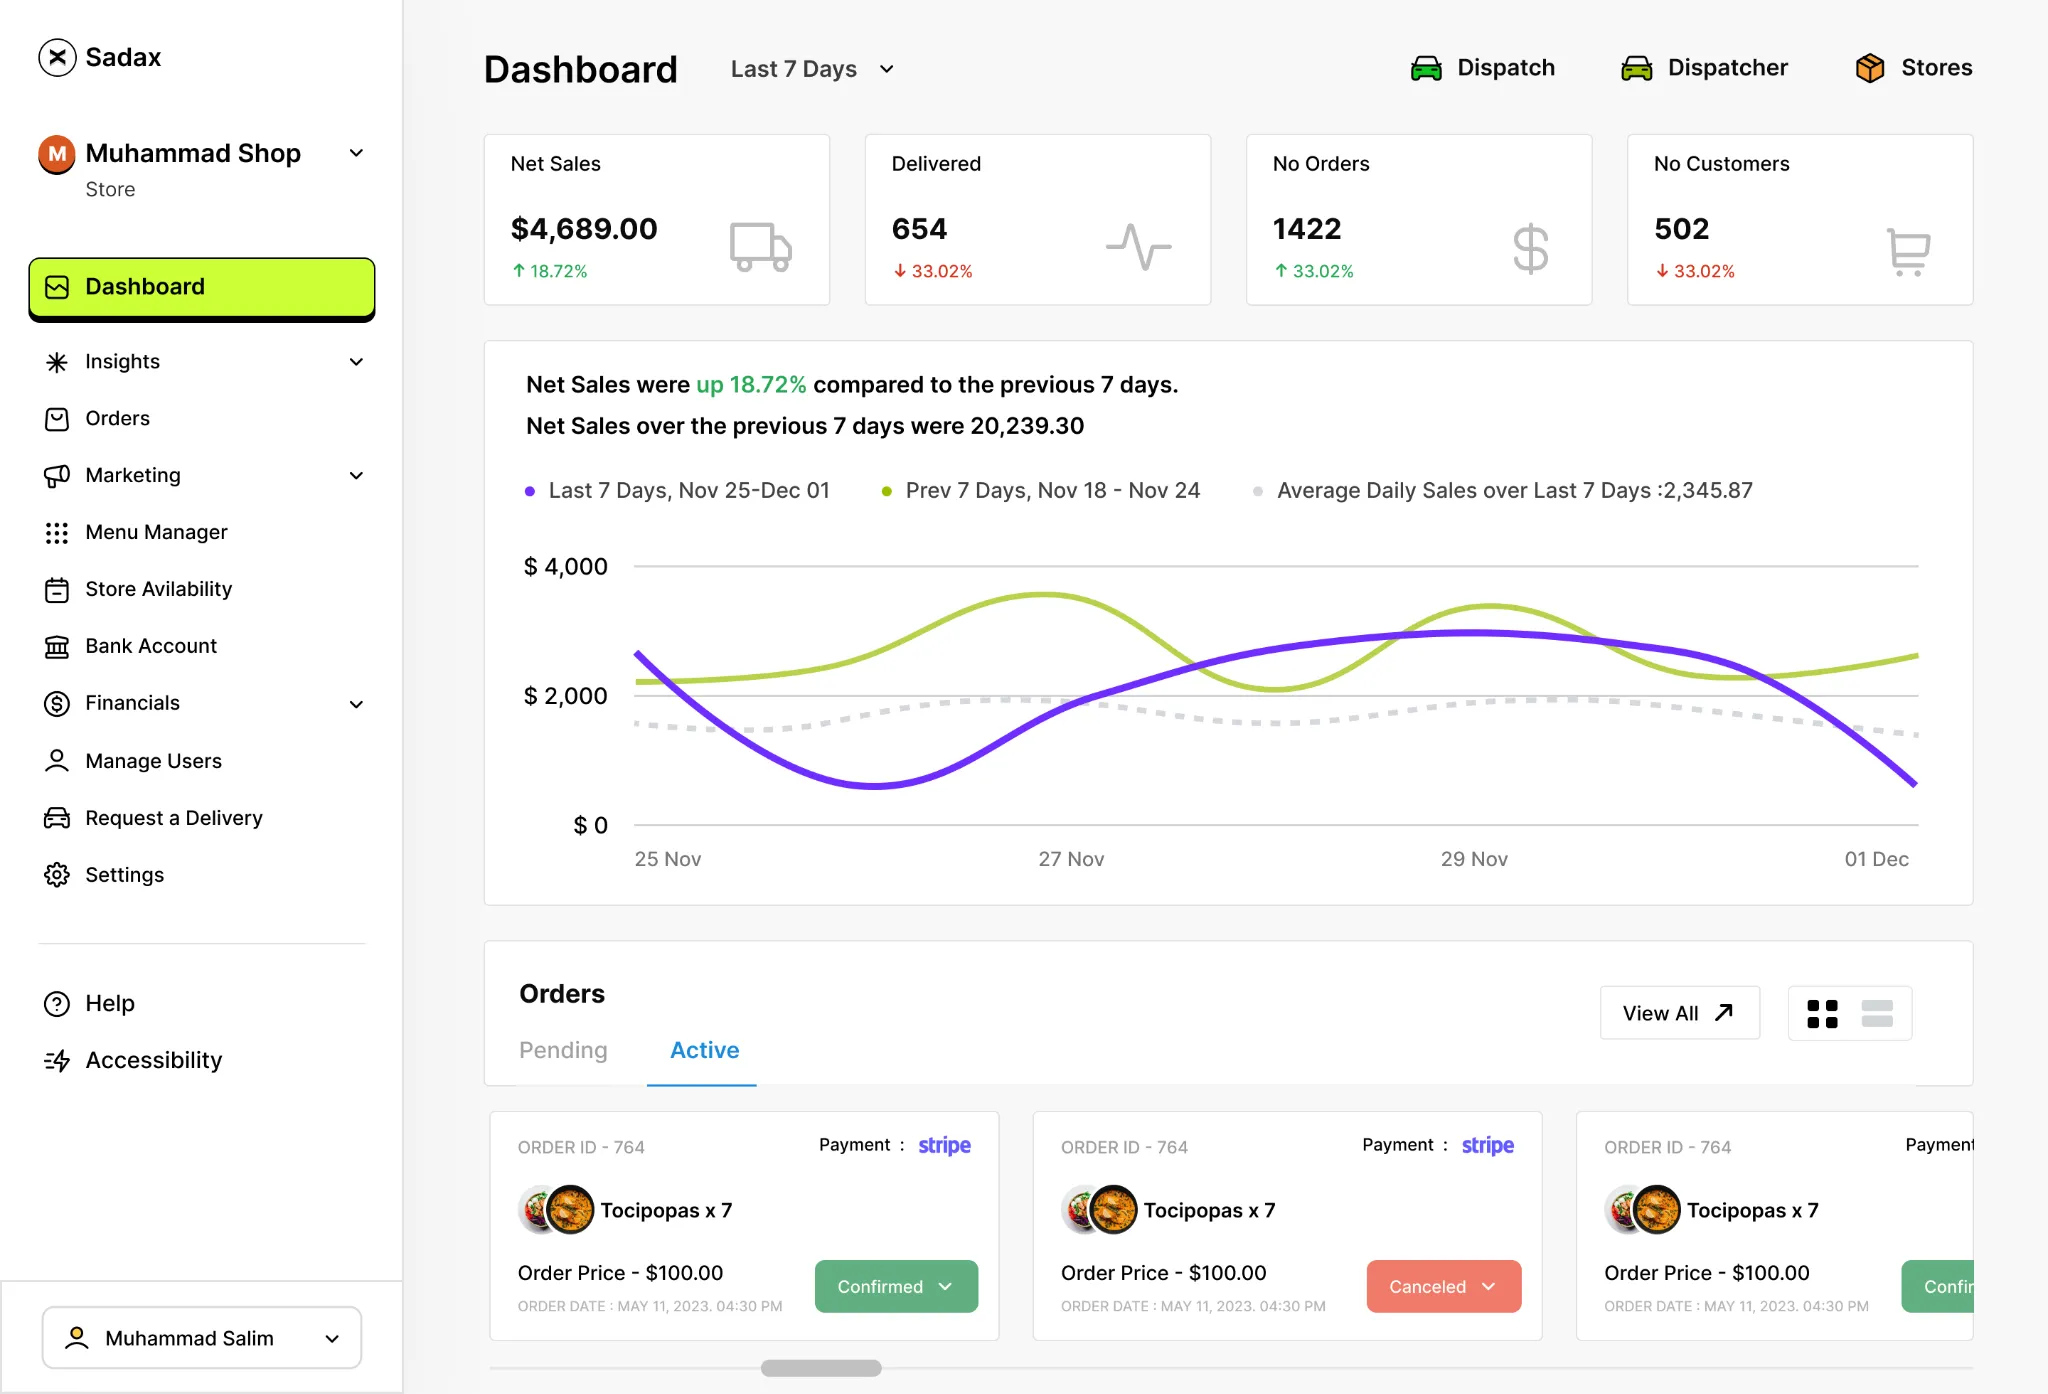Open Stores via the box icon
The width and height of the screenshot is (2048, 1394).
coord(1868,67)
